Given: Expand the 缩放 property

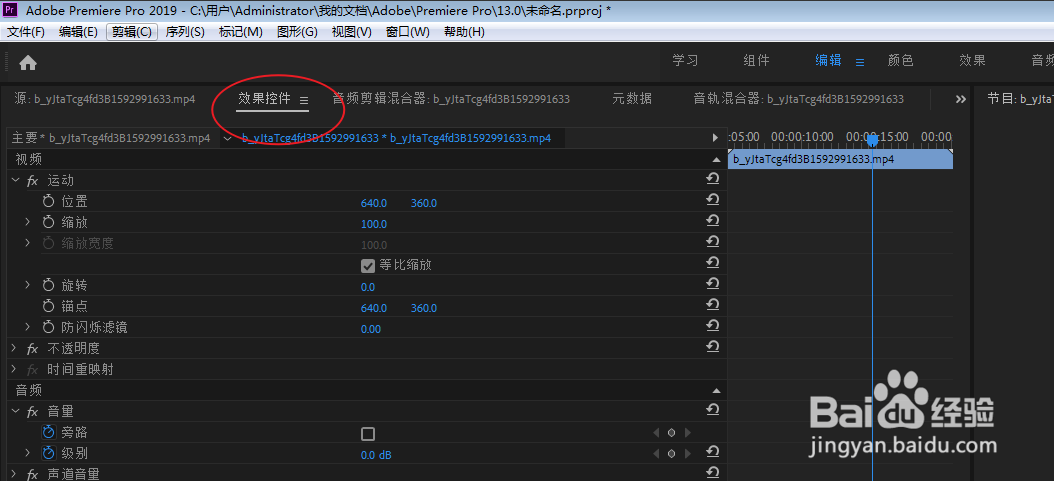Looking at the screenshot, I should [x=28, y=222].
